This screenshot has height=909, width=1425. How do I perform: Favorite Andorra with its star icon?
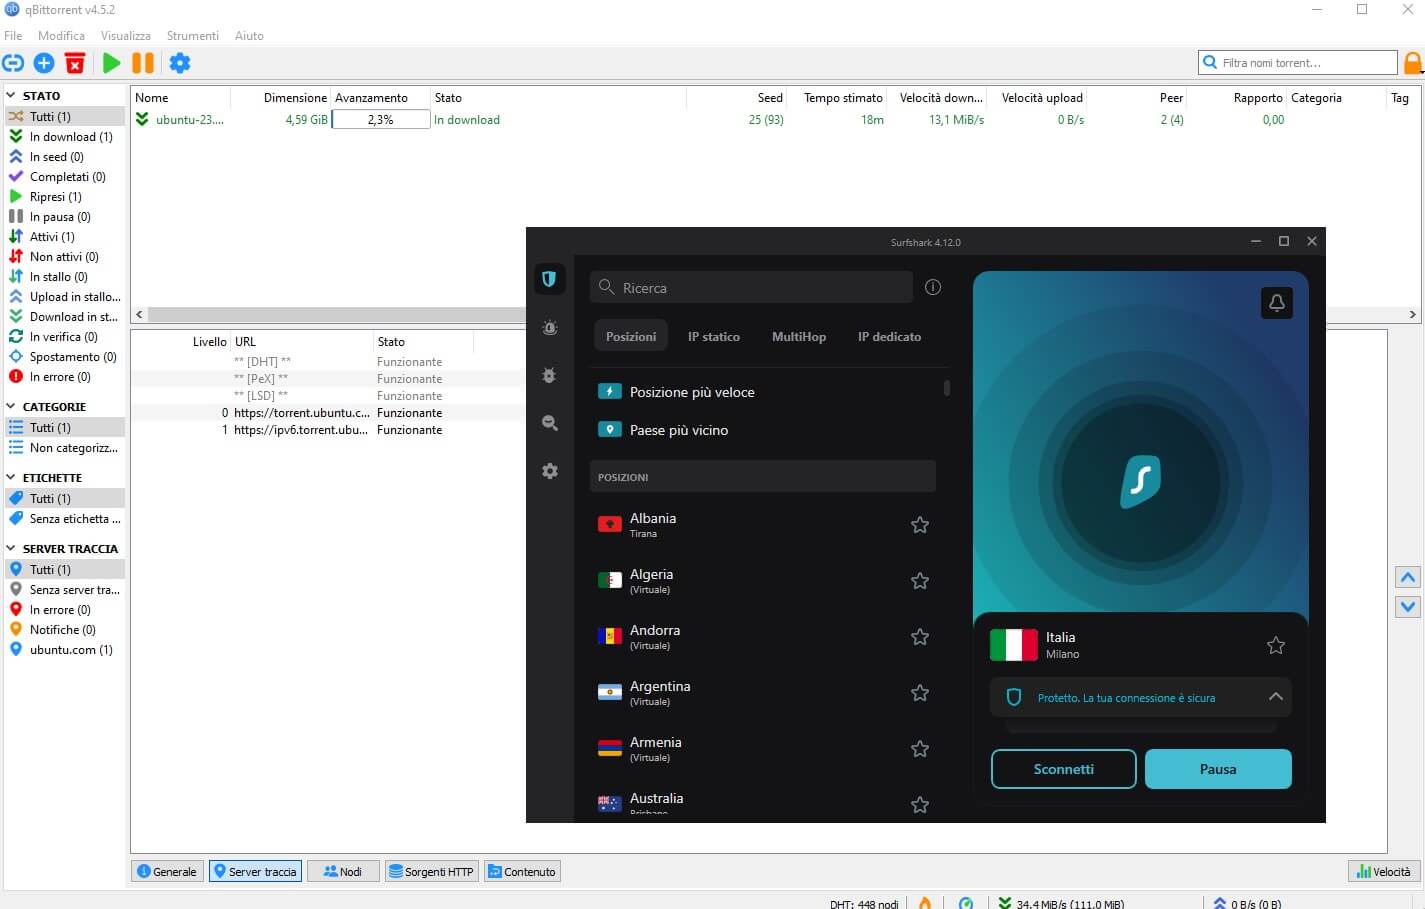coord(920,637)
